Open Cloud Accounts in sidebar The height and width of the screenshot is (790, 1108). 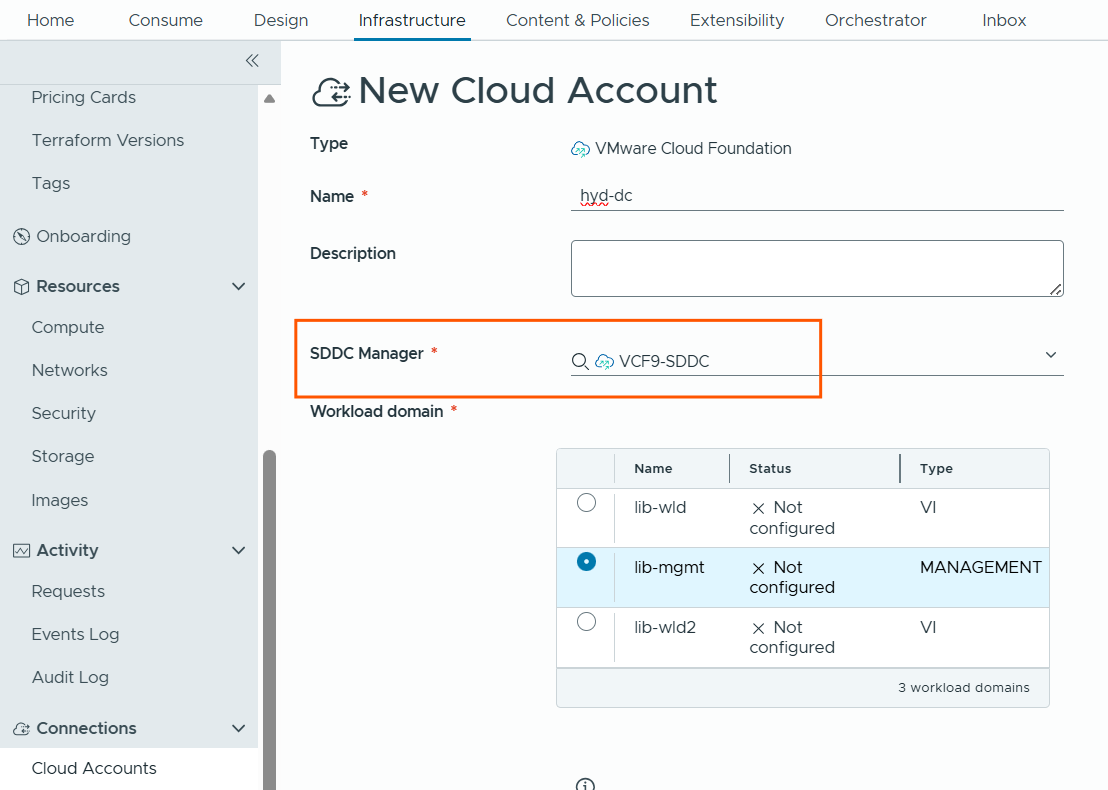94,768
